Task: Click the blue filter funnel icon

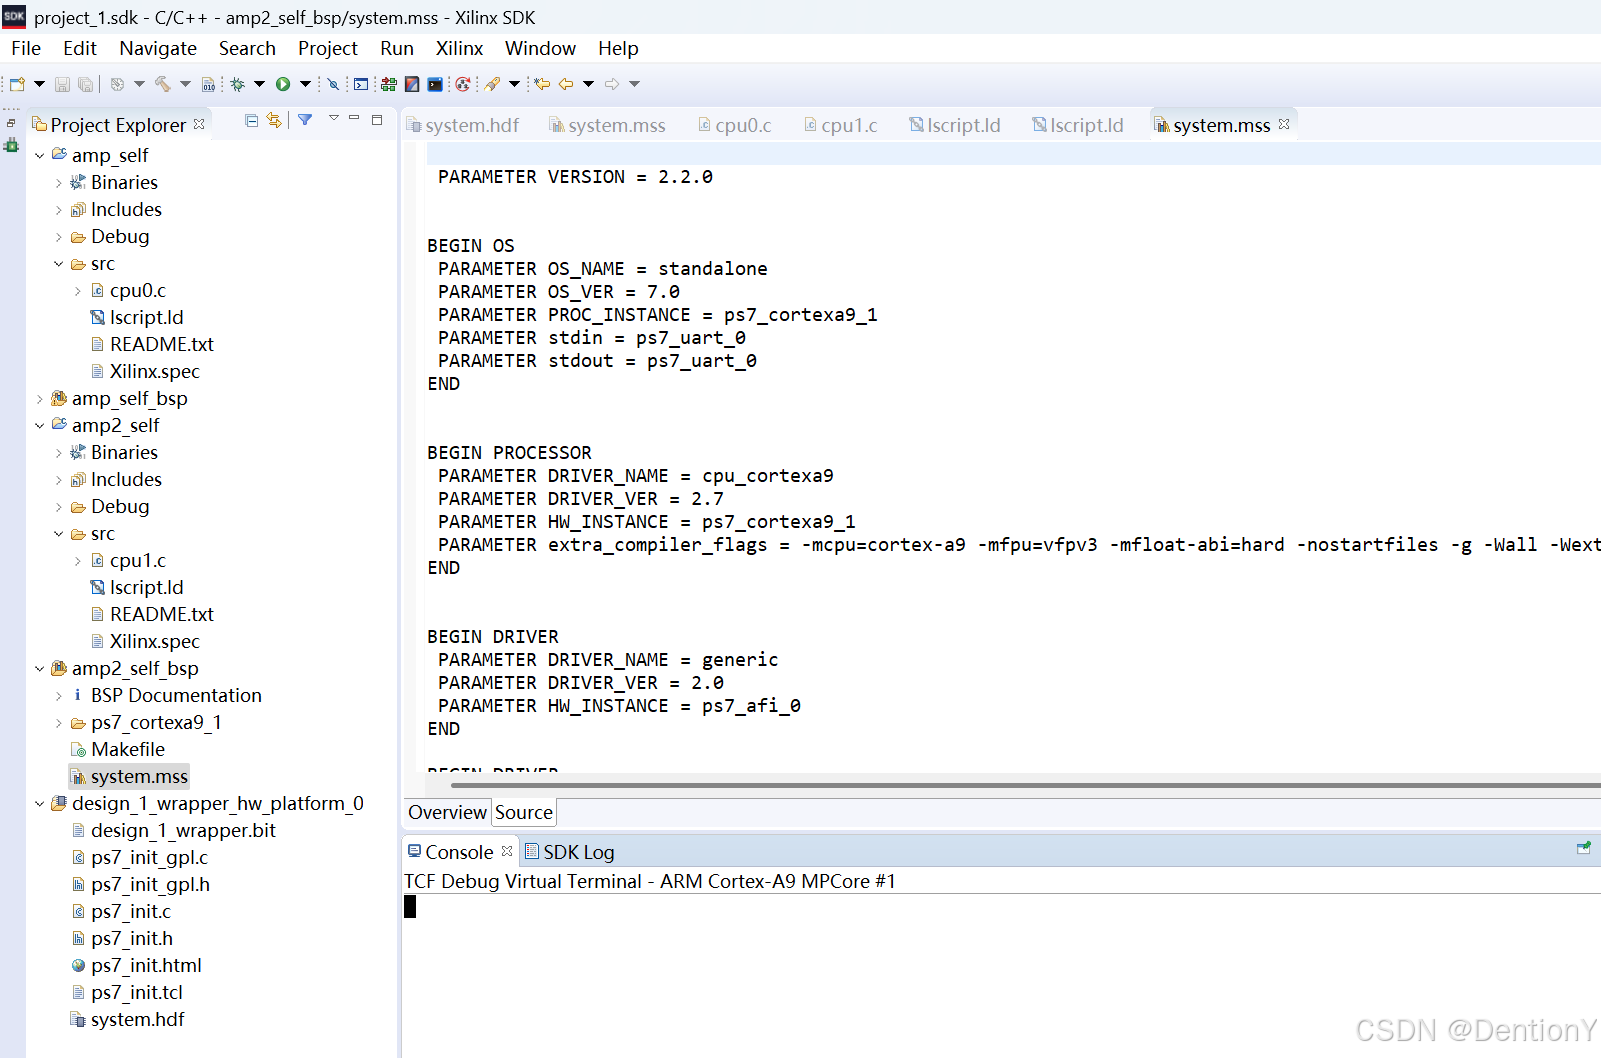Action: [x=305, y=120]
